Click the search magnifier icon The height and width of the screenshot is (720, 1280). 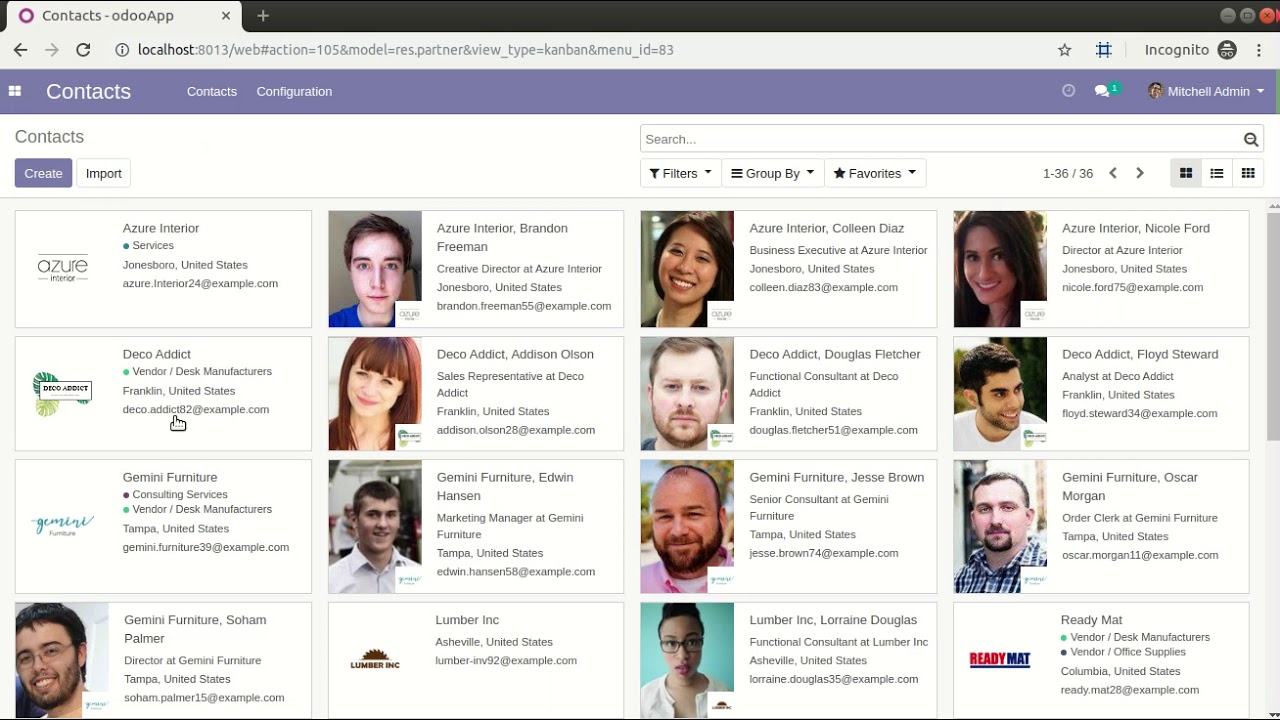point(1250,139)
